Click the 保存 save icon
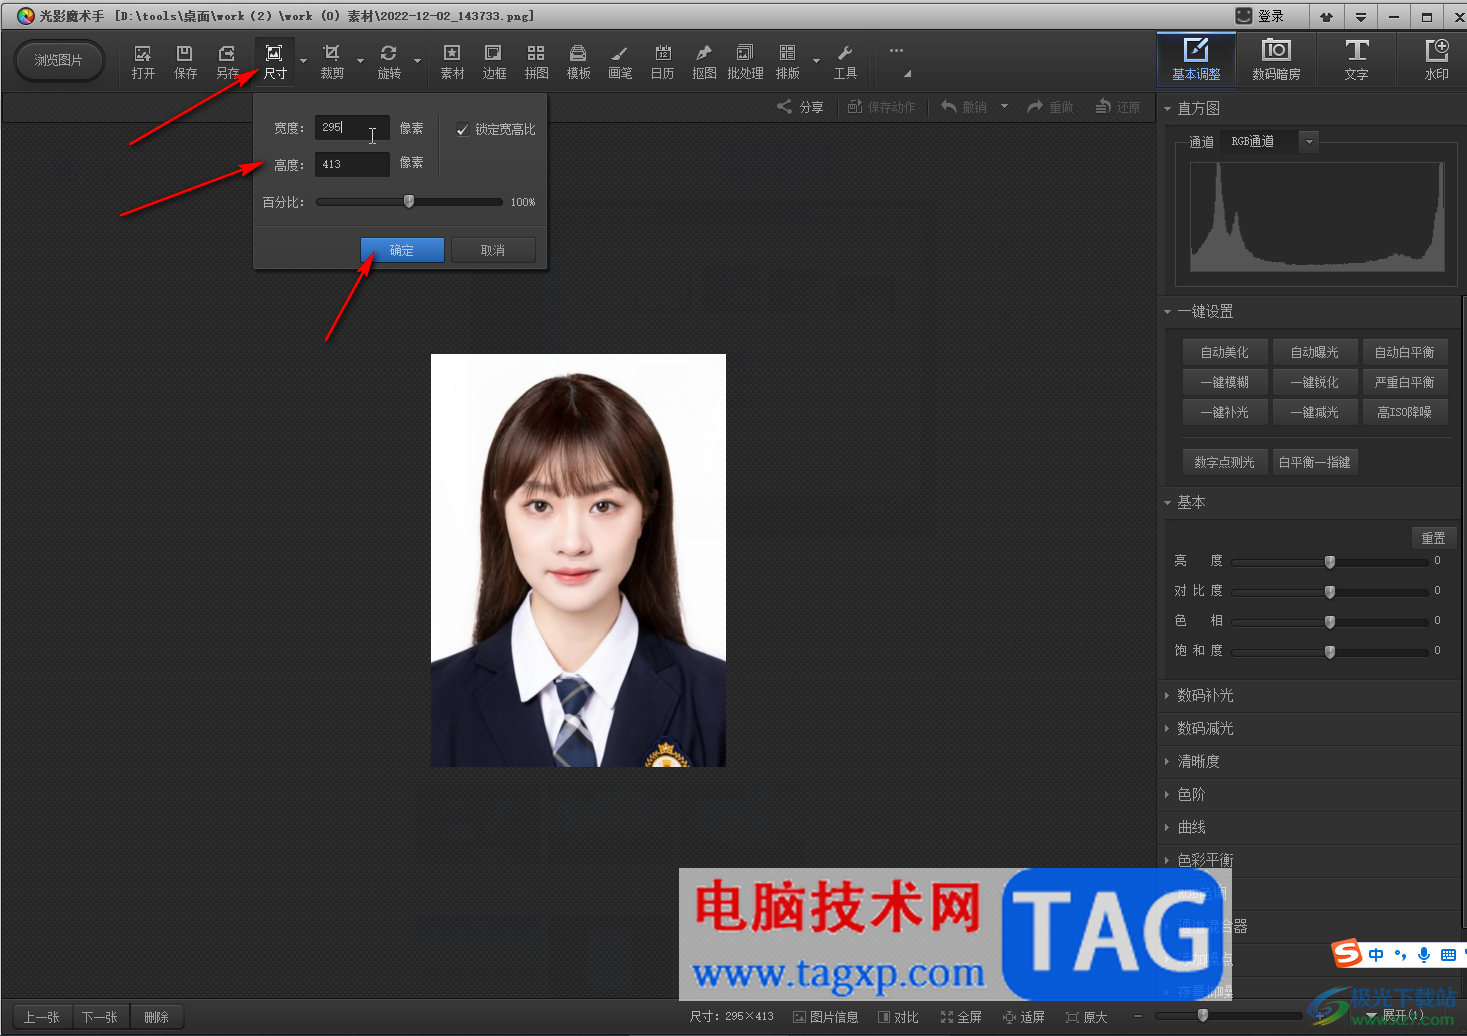Image resolution: width=1467 pixels, height=1036 pixels. 185,61
